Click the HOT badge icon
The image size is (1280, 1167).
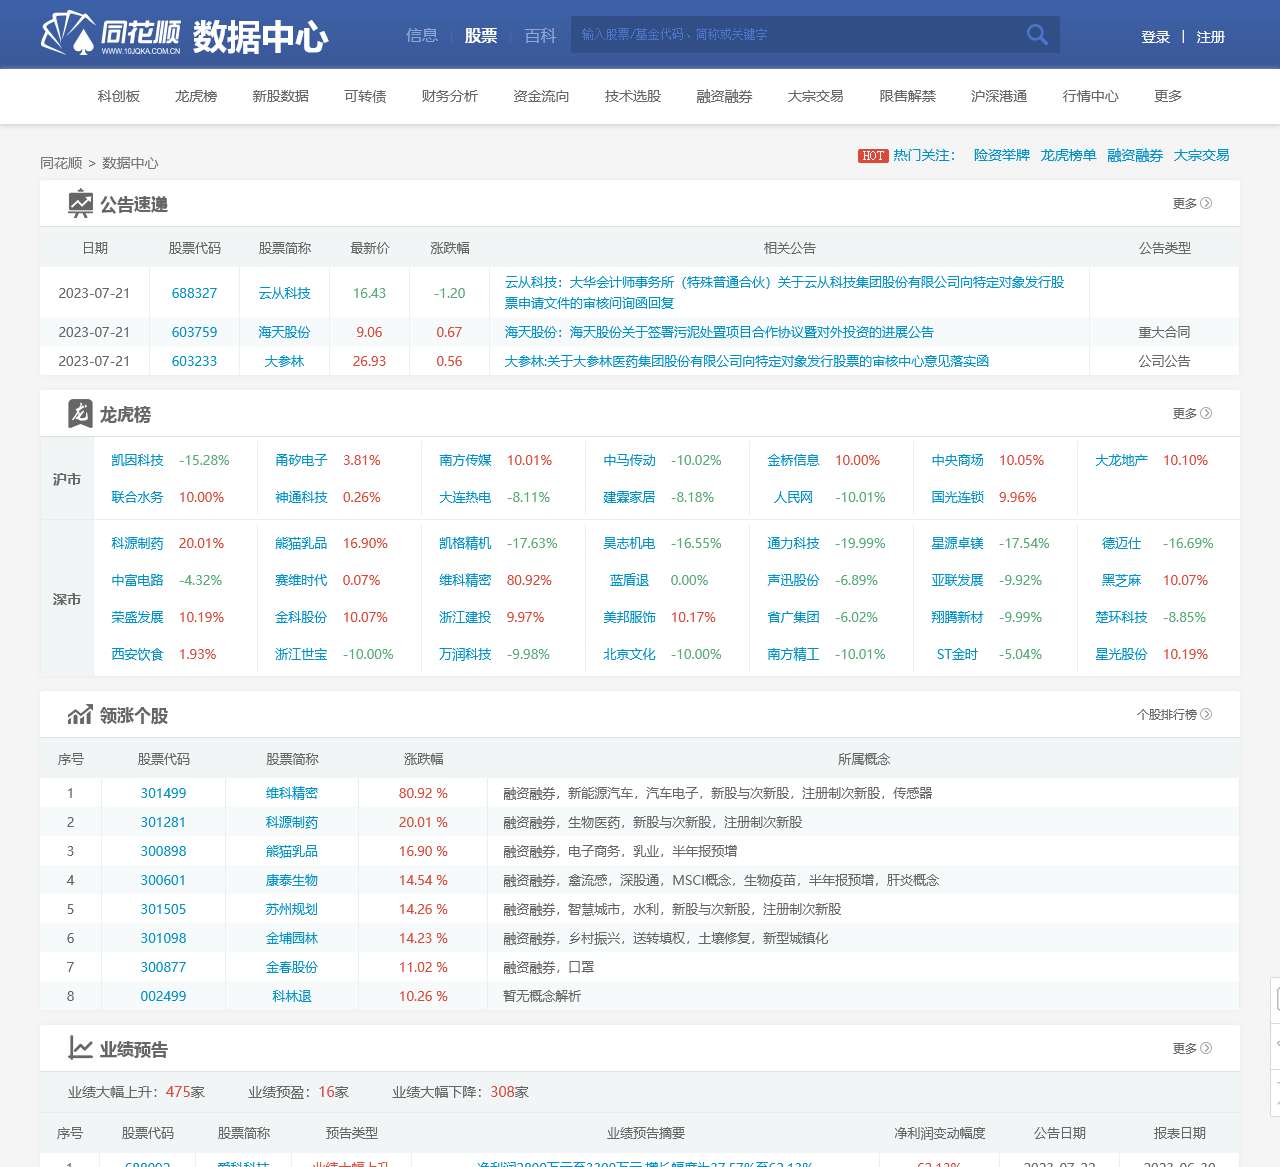tap(873, 156)
